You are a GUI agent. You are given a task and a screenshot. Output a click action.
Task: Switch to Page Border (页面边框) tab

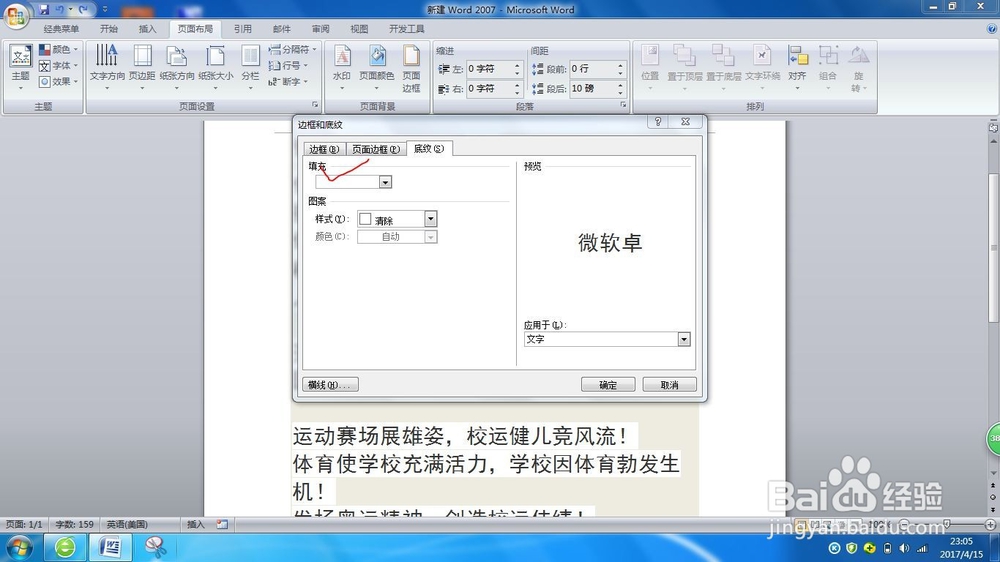376,149
